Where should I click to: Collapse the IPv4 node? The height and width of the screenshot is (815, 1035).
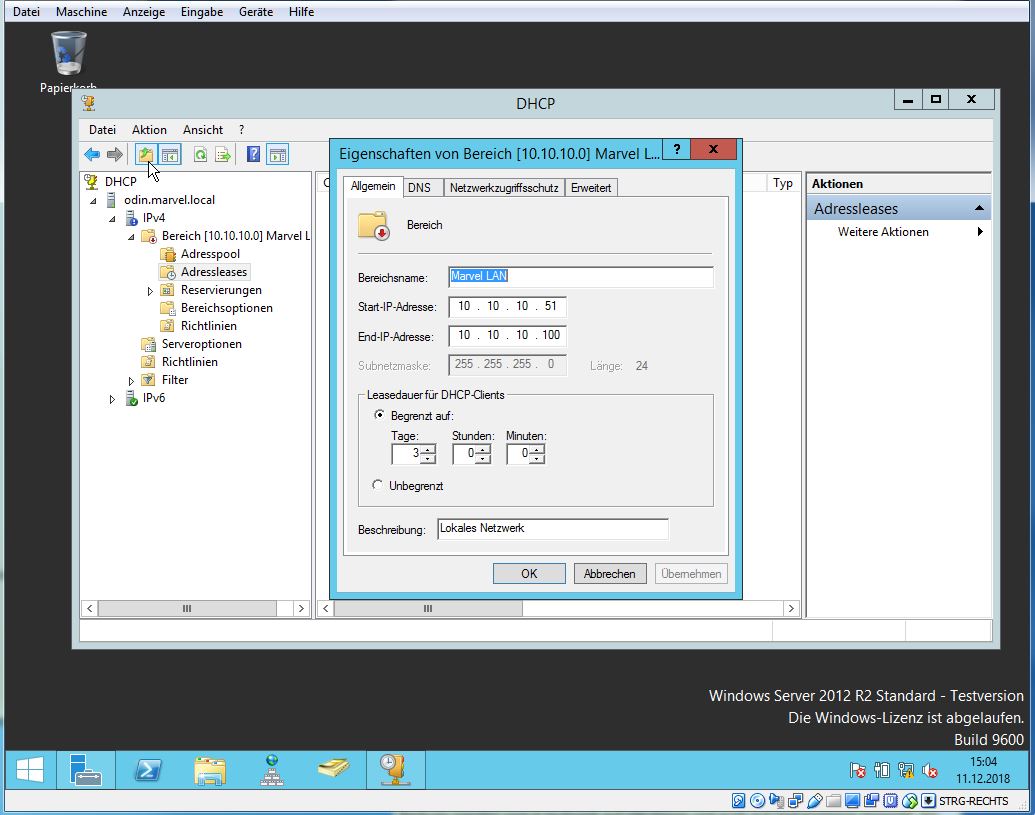point(112,218)
